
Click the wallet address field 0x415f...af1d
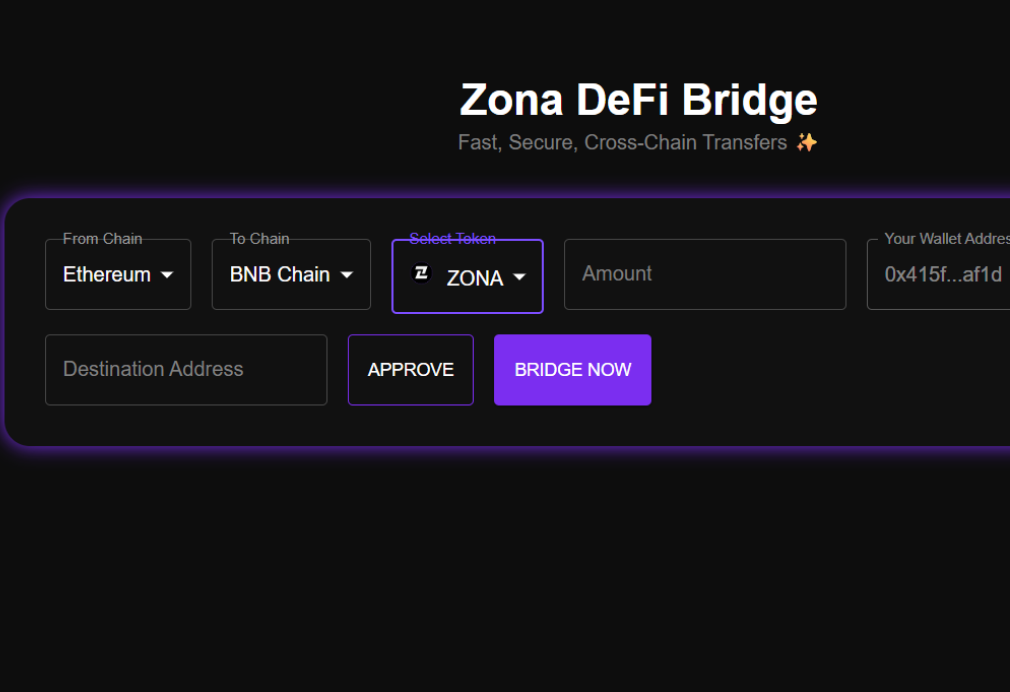(x=940, y=274)
